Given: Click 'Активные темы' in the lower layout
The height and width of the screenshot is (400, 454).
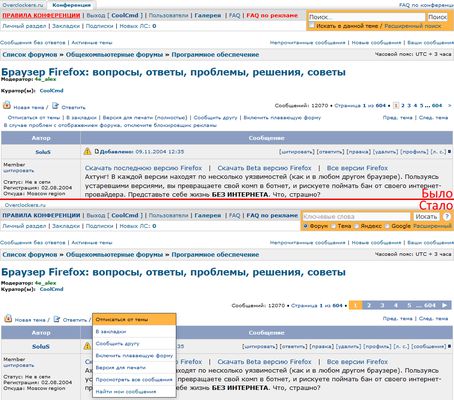Looking at the screenshot, I should coord(92,243).
